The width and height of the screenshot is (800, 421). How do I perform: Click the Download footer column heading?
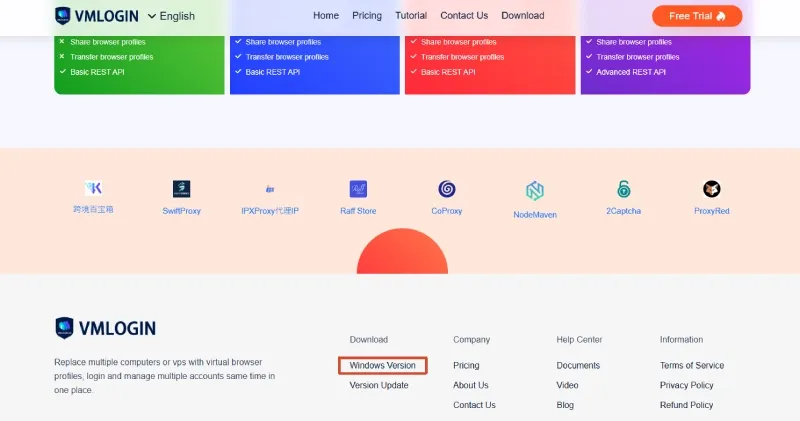(369, 339)
